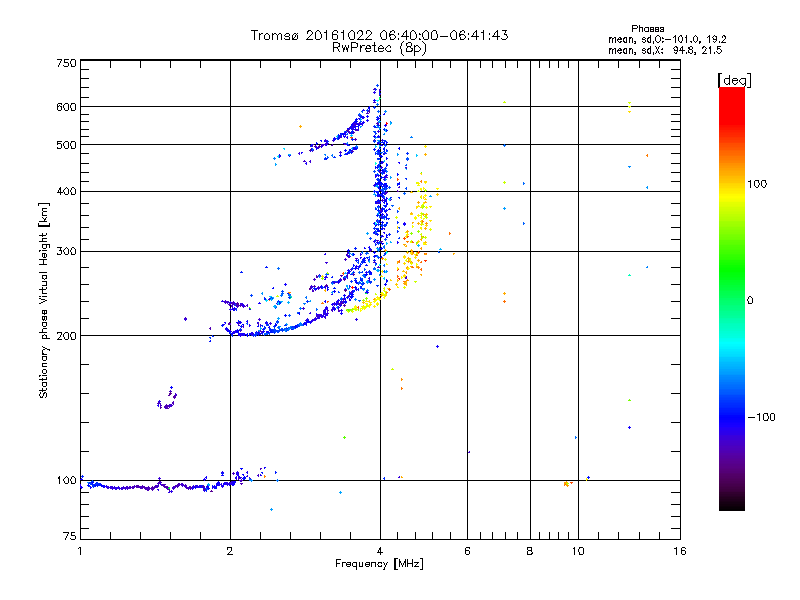Click the y-axis '200' tick label
Viewport: 800px width, 600px height.
(x=66, y=336)
